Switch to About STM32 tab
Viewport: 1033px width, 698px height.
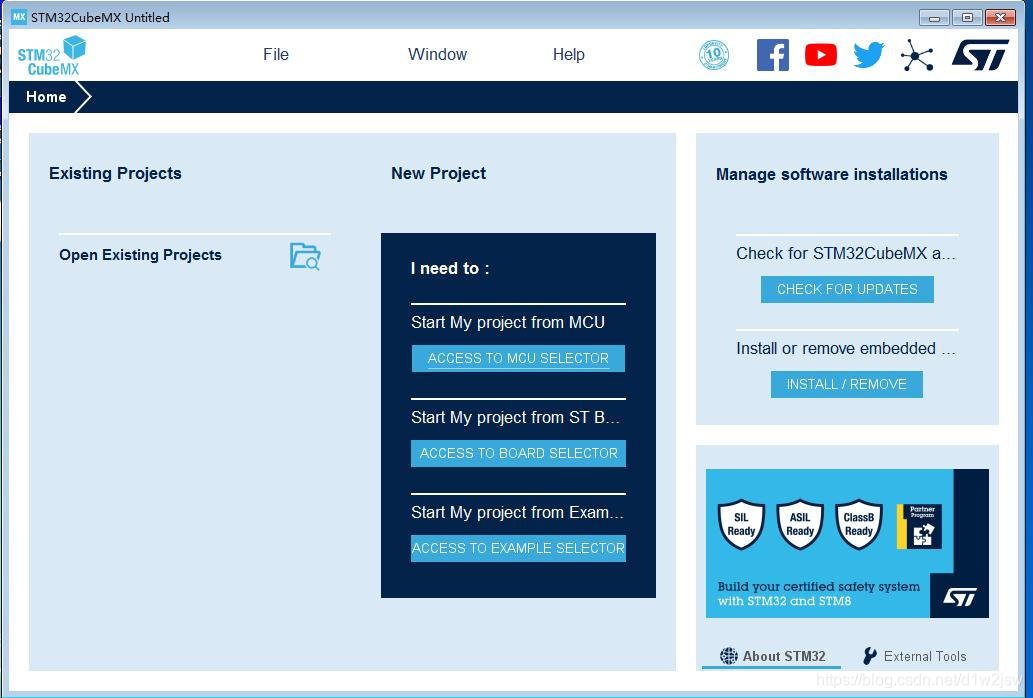coord(771,656)
